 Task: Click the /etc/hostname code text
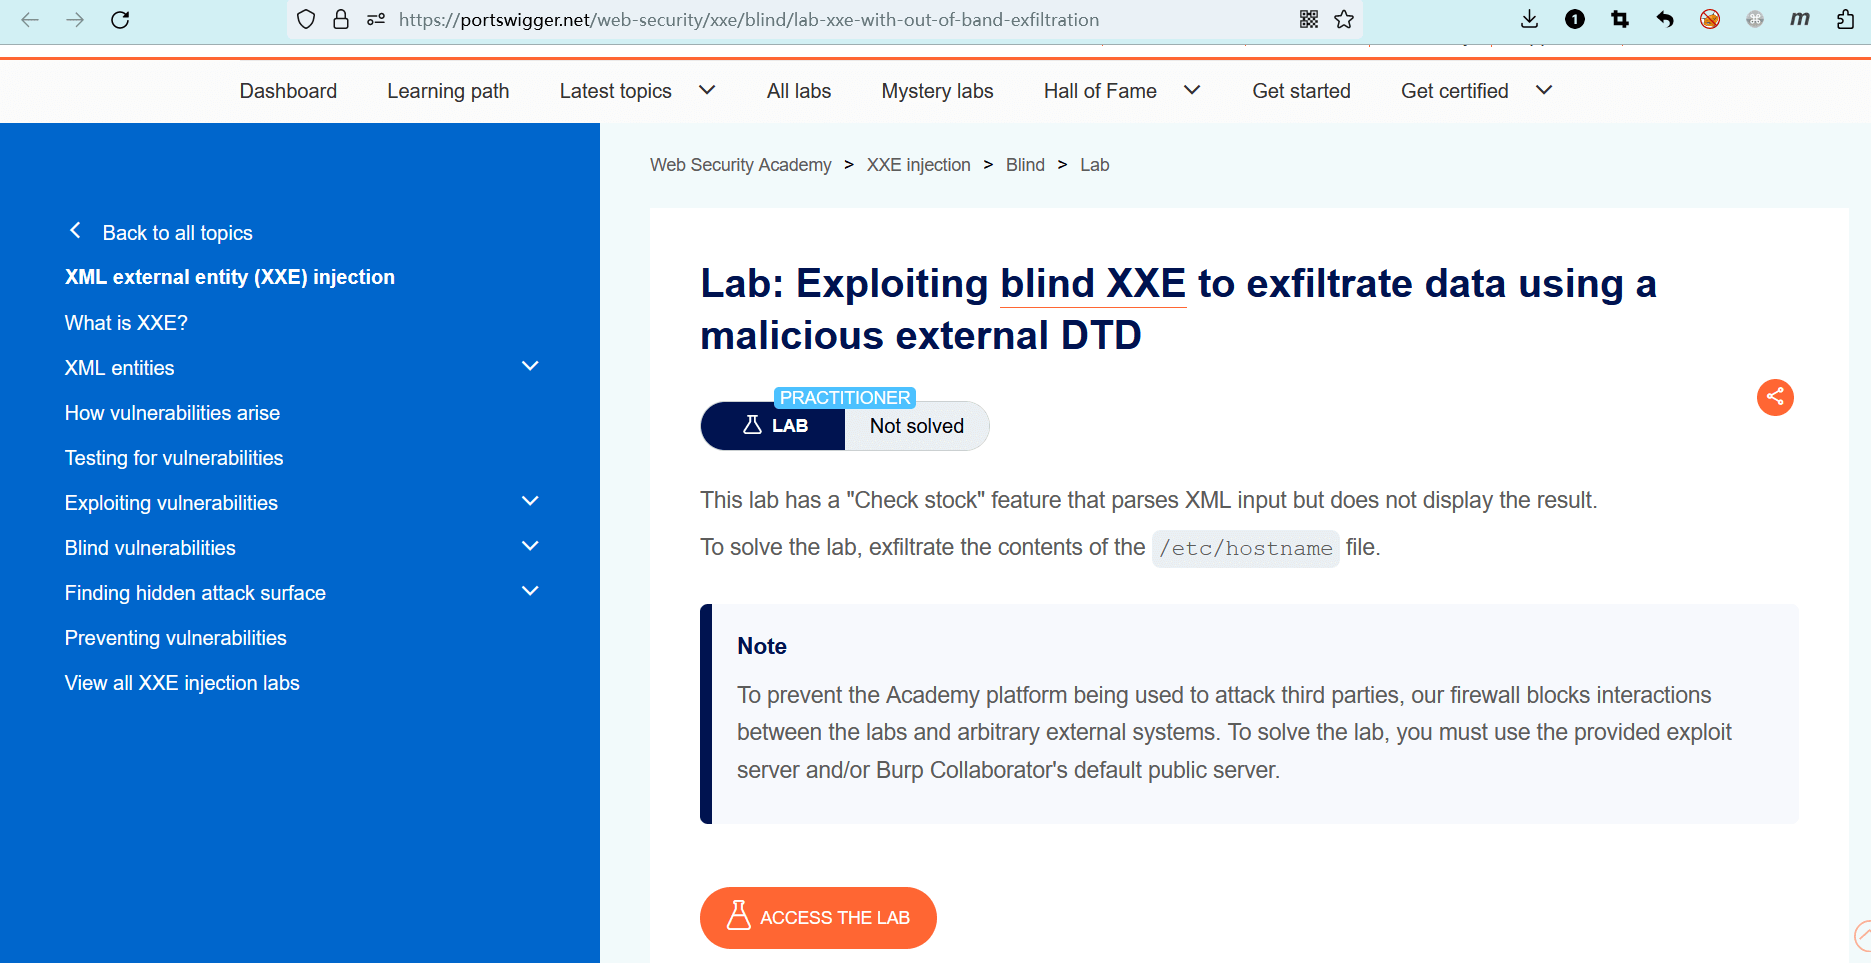coord(1245,548)
